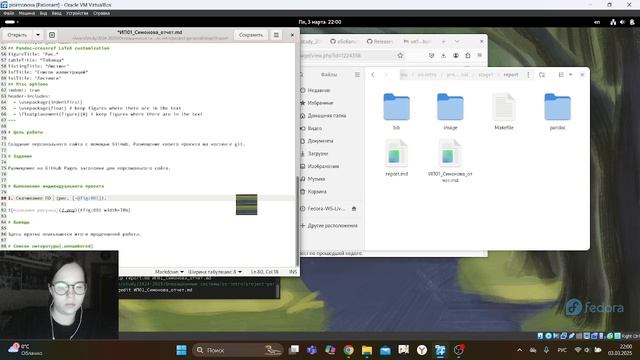640x360 pixels.
Task: Switch to the Releases tab in Firefox
Action: pos(380,42)
